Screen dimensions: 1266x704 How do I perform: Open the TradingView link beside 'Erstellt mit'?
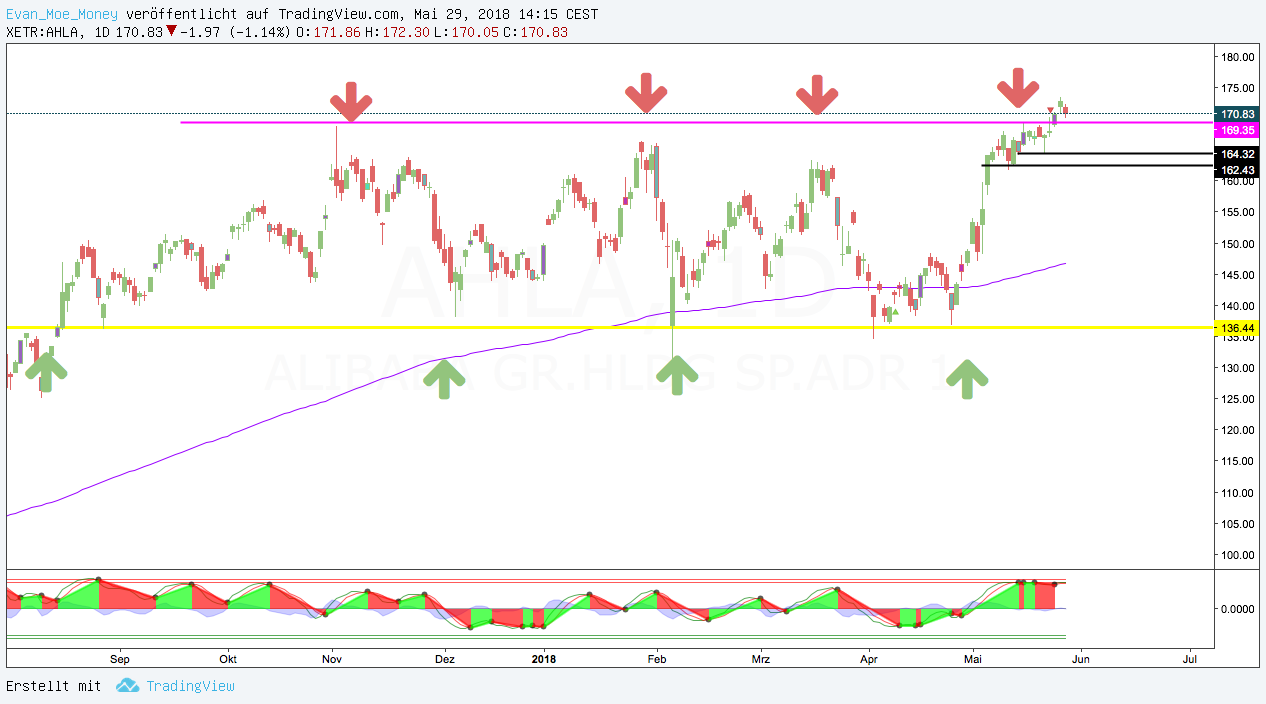190,686
